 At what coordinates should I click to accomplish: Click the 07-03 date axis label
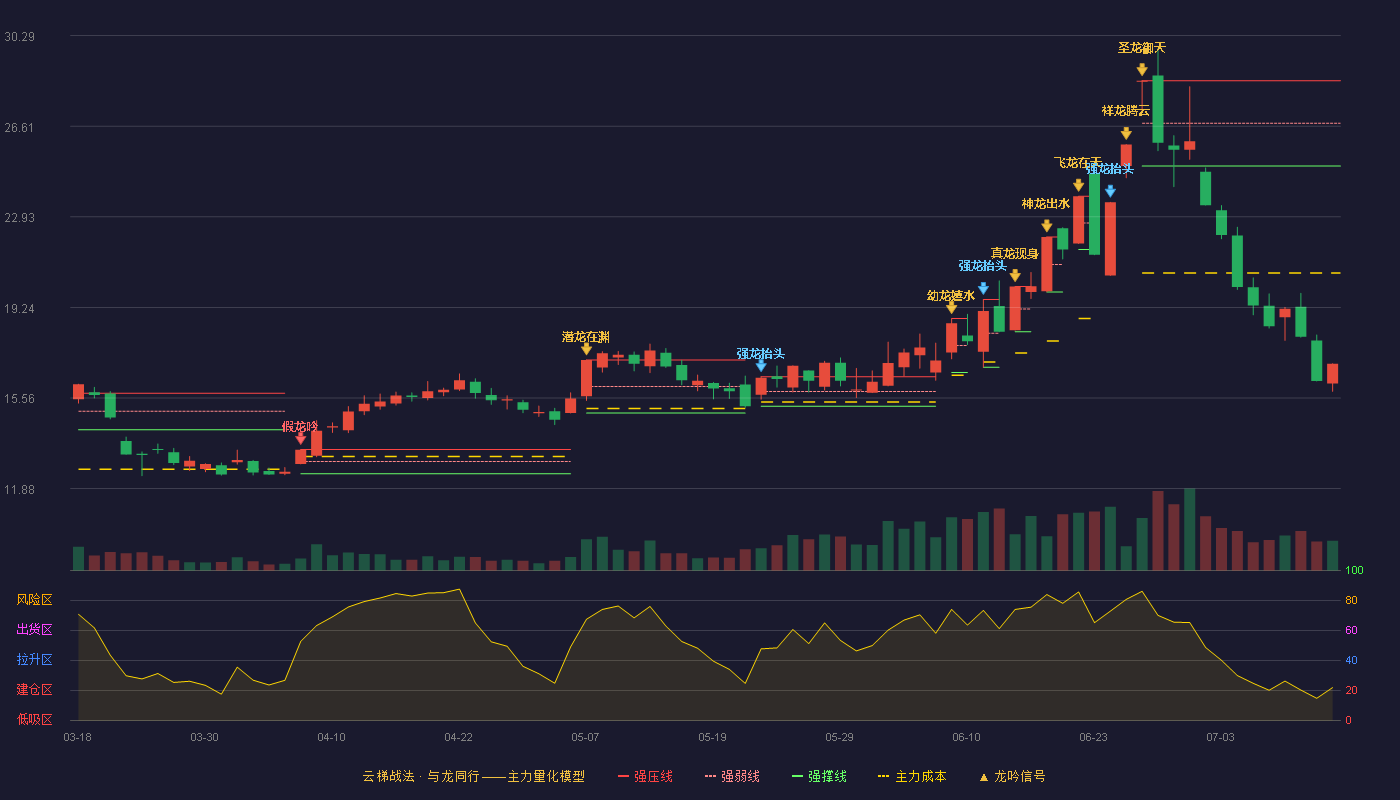coord(1220,737)
